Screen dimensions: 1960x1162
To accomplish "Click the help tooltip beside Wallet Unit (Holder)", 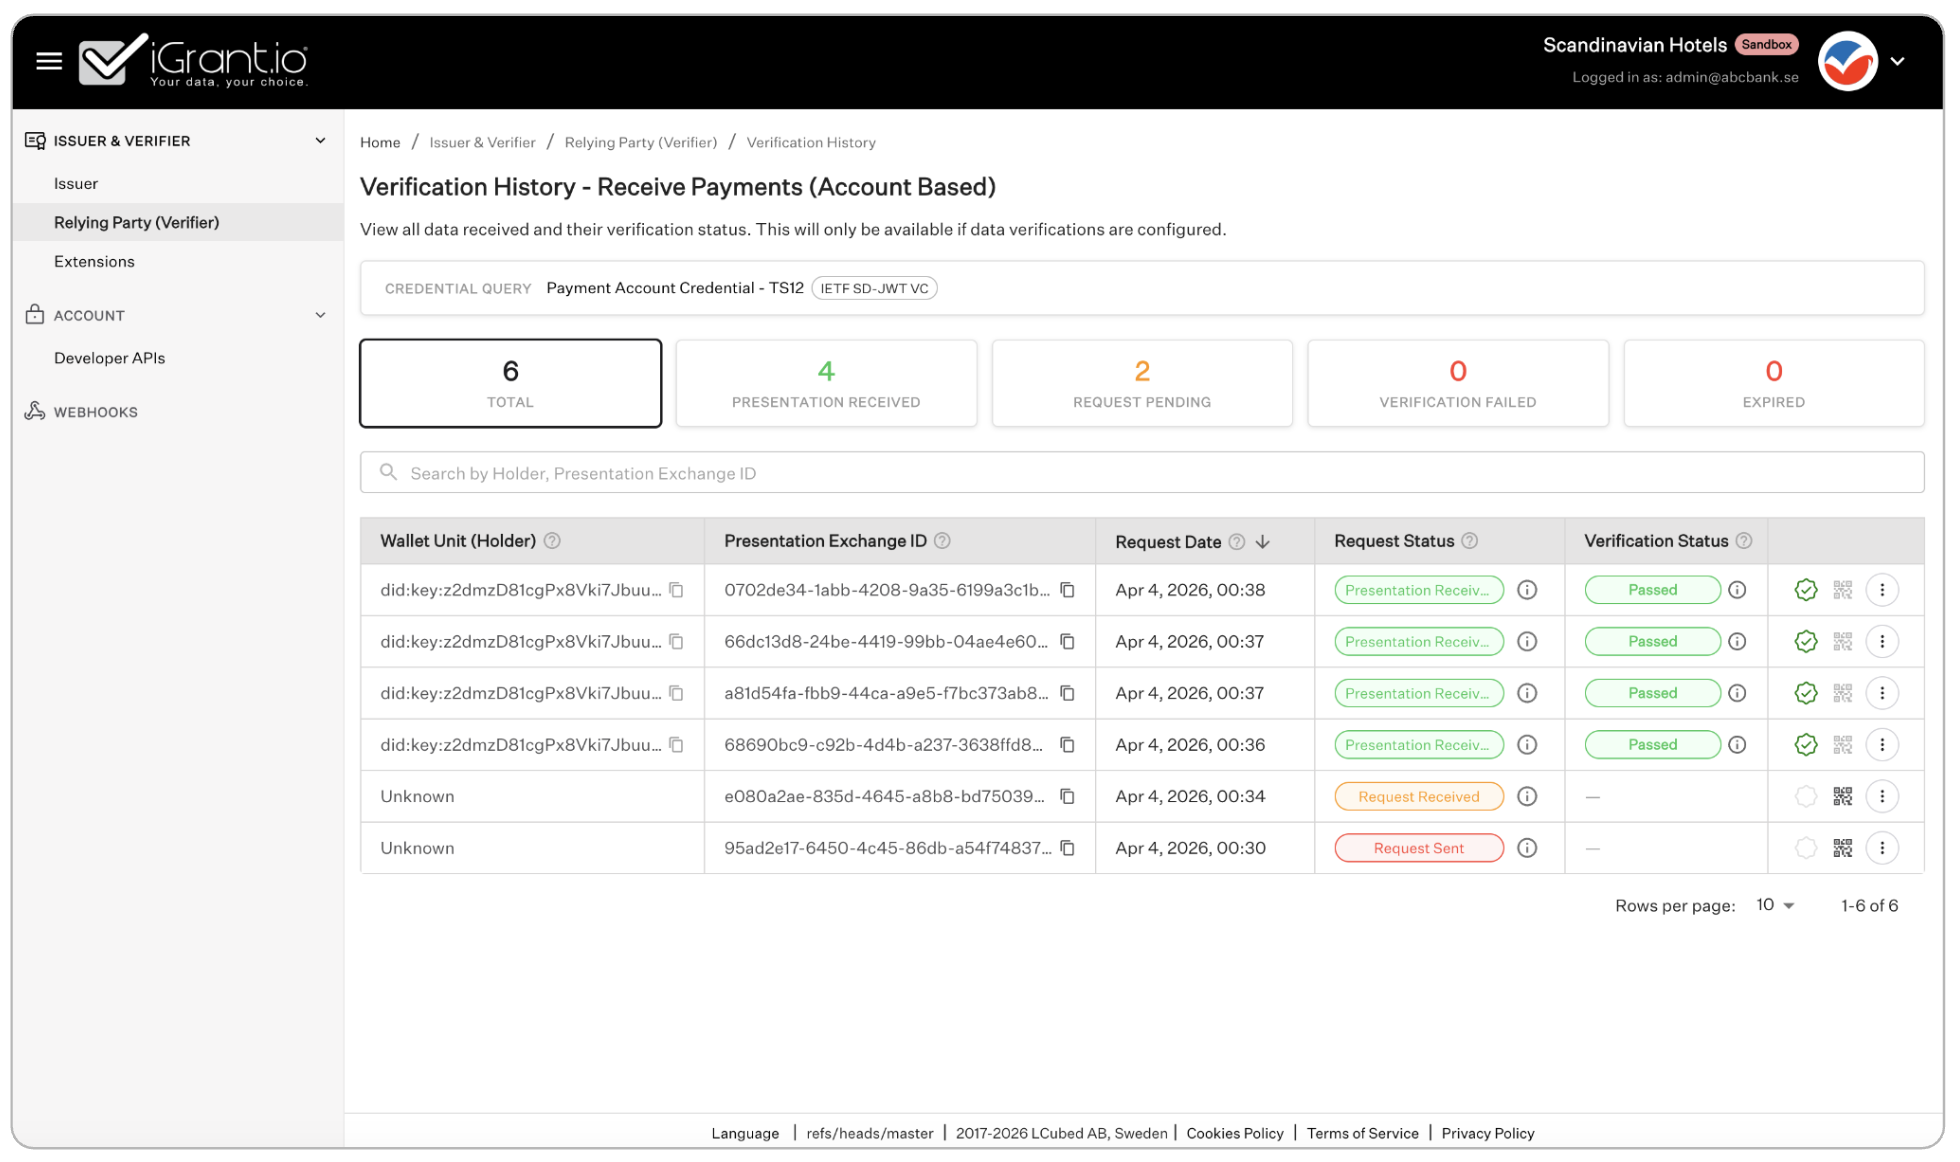I will 552,540.
